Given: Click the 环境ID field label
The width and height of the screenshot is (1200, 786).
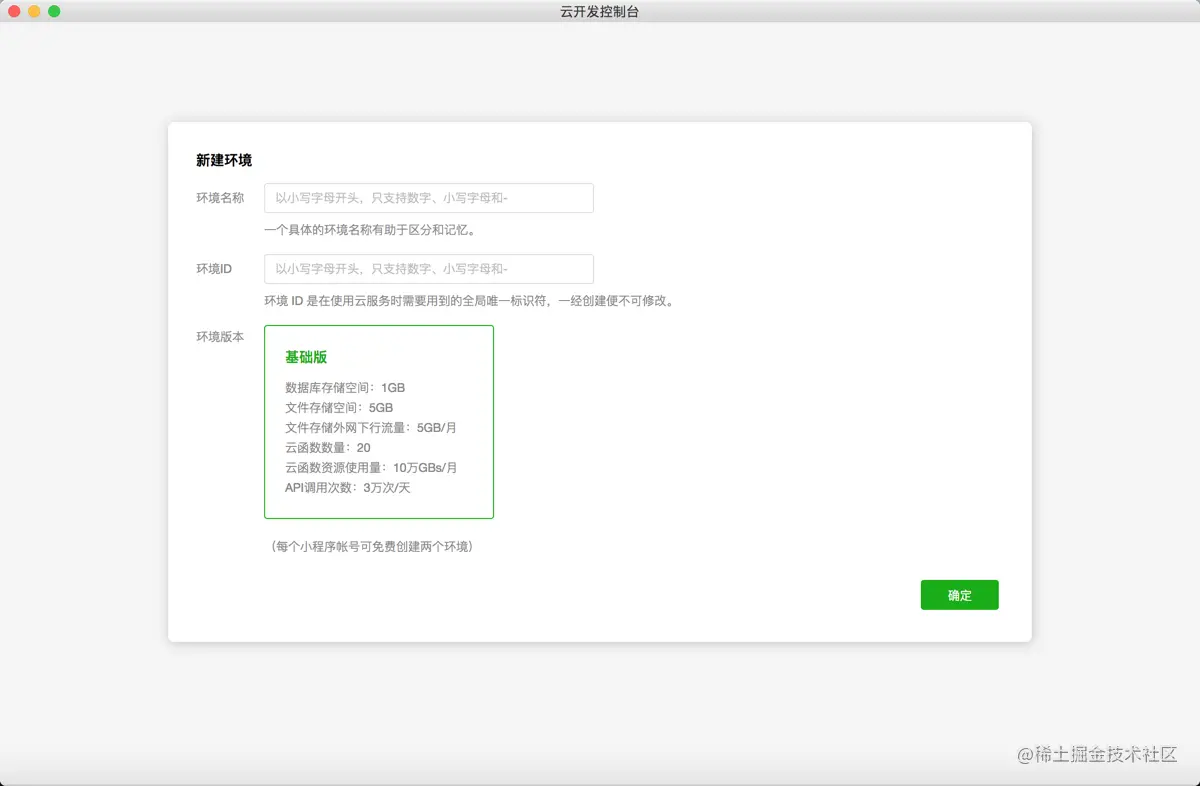Looking at the screenshot, I should point(214,269).
